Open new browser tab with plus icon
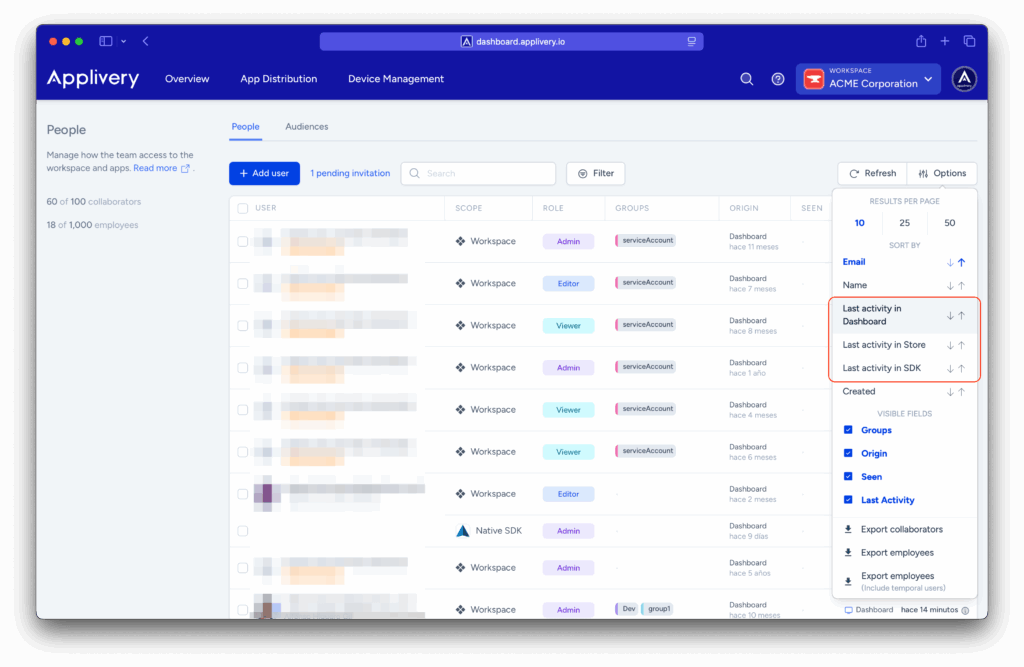Image resolution: width=1024 pixels, height=667 pixels. (945, 41)
